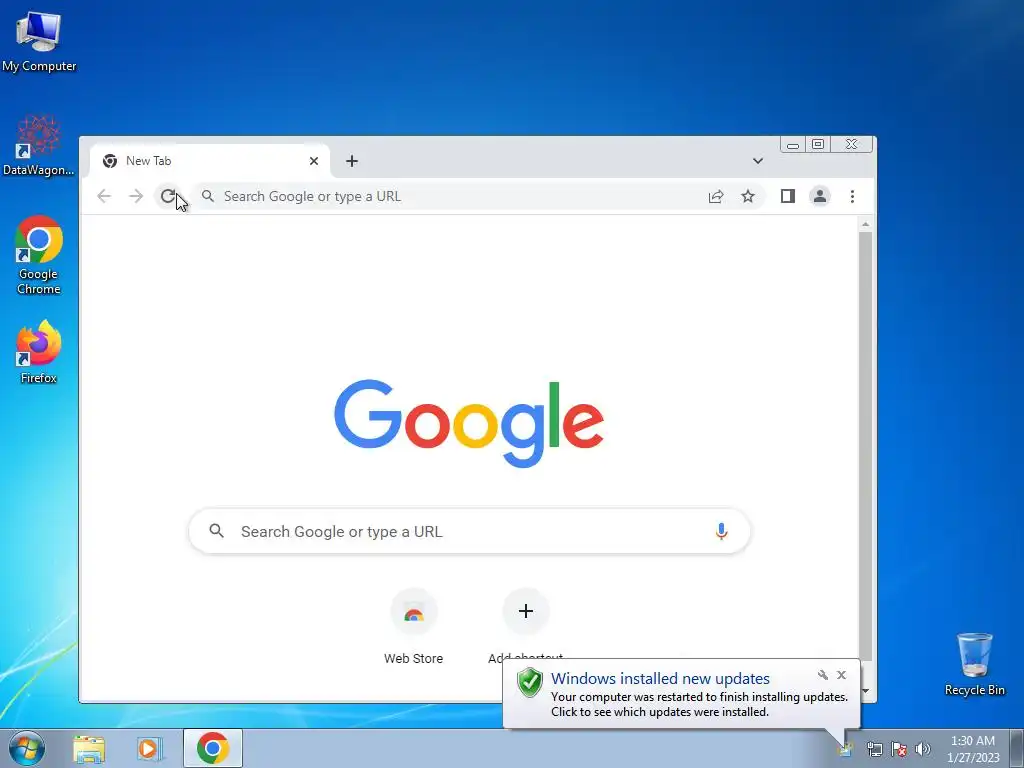Select the Firefox desktop shortcut
The width and height of the screenshot is (1024, 768).
click(x=39, y=351)
